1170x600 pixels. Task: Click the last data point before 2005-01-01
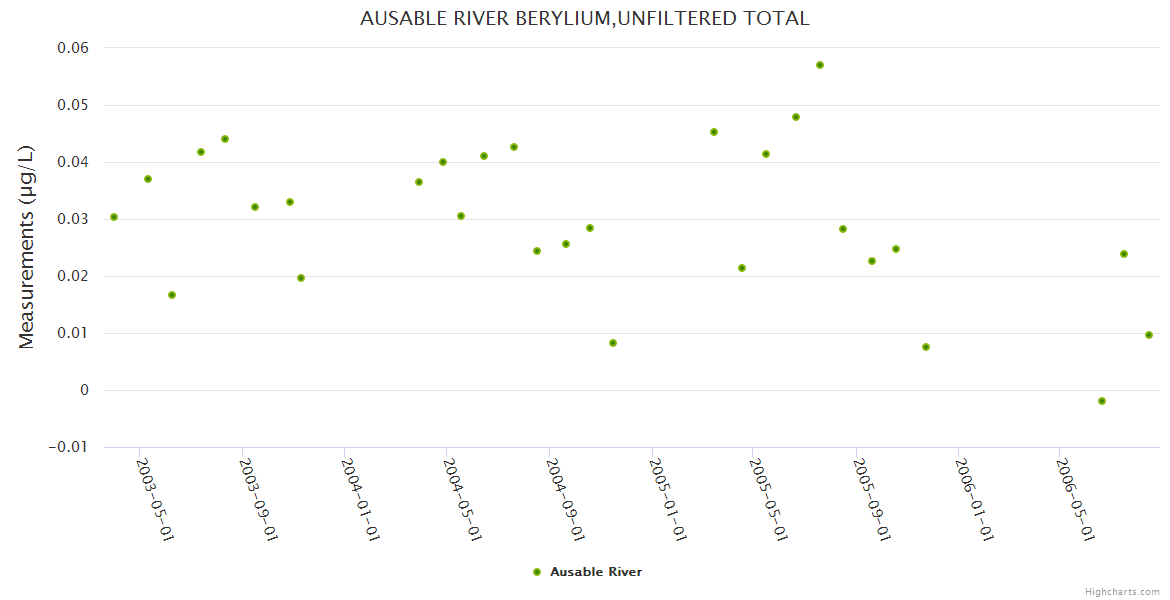click(613, 343)
